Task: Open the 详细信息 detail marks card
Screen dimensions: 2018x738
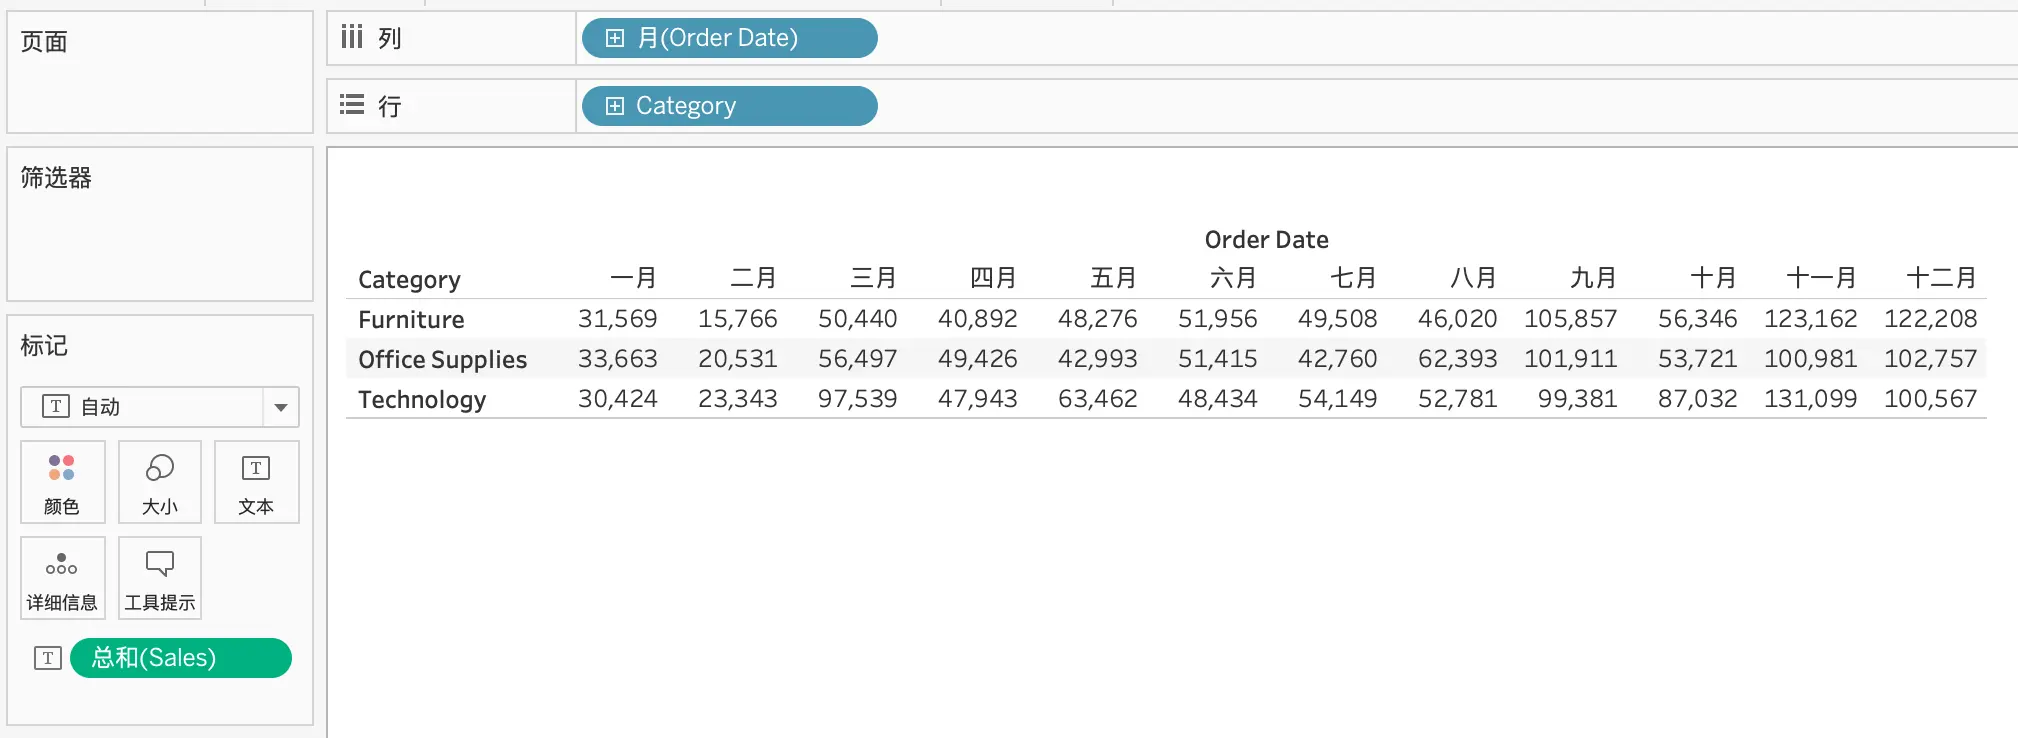Action: (x=62, y=578)
